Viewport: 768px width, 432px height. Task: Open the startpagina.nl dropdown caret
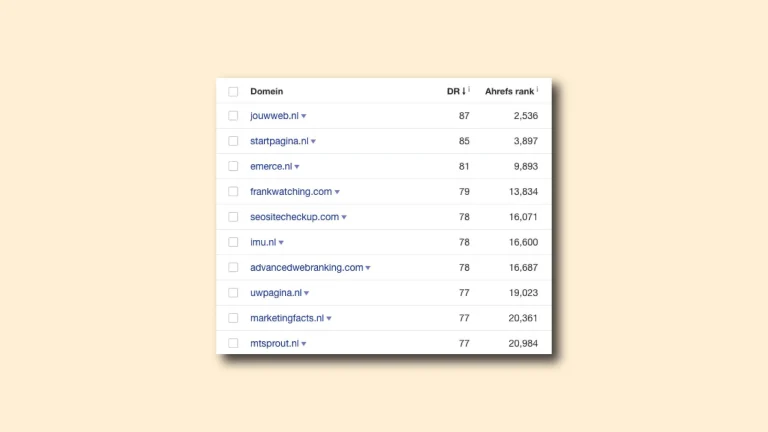[x=313, y=142]
